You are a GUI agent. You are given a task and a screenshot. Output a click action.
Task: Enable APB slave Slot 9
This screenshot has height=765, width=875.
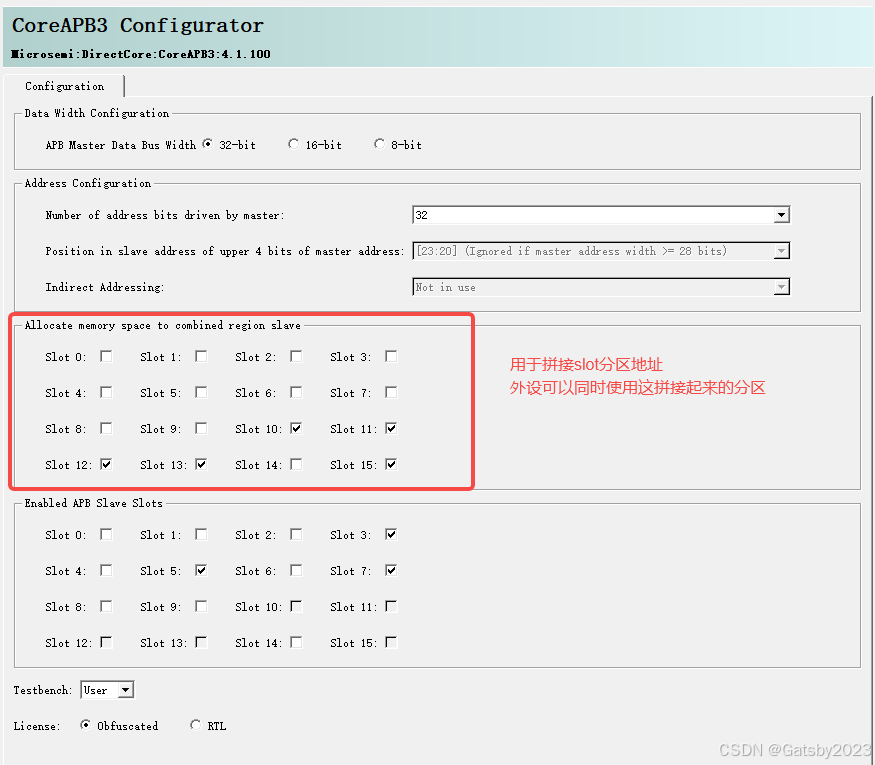(201, 606)
